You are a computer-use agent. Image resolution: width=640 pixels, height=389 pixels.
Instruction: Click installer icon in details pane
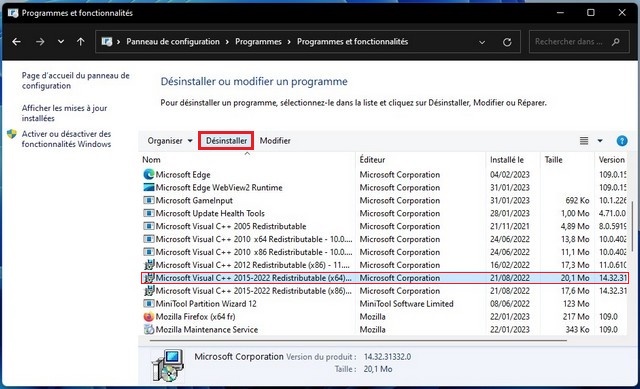167,365
